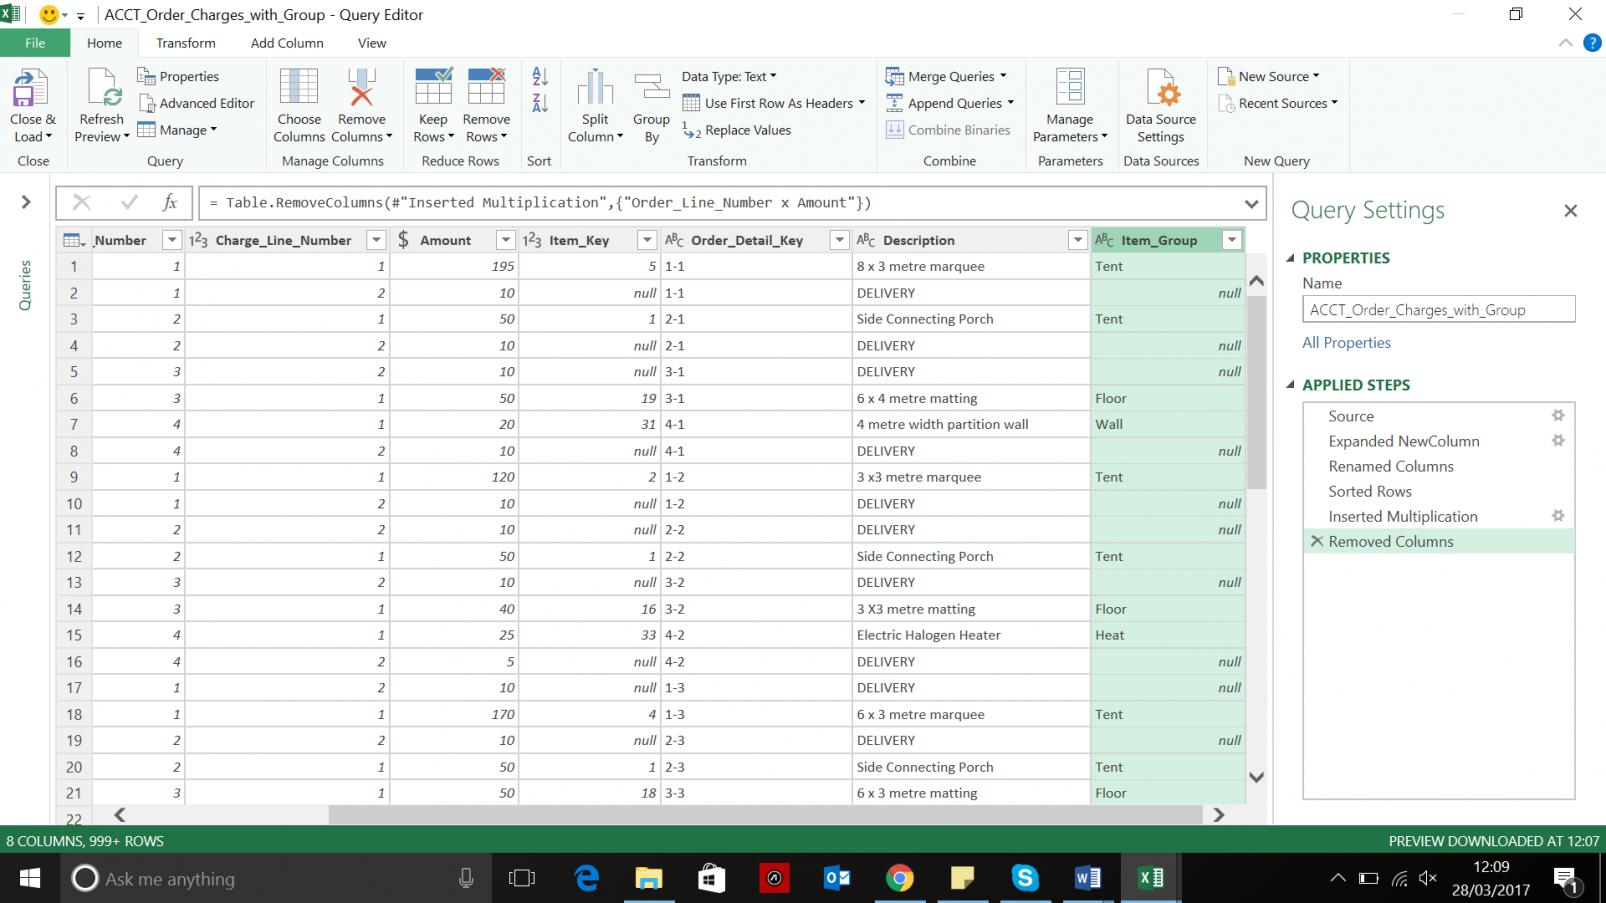Expand the formula bar with the chevron
This screenshot has width=1606, height=903.
pos(1251,203)
